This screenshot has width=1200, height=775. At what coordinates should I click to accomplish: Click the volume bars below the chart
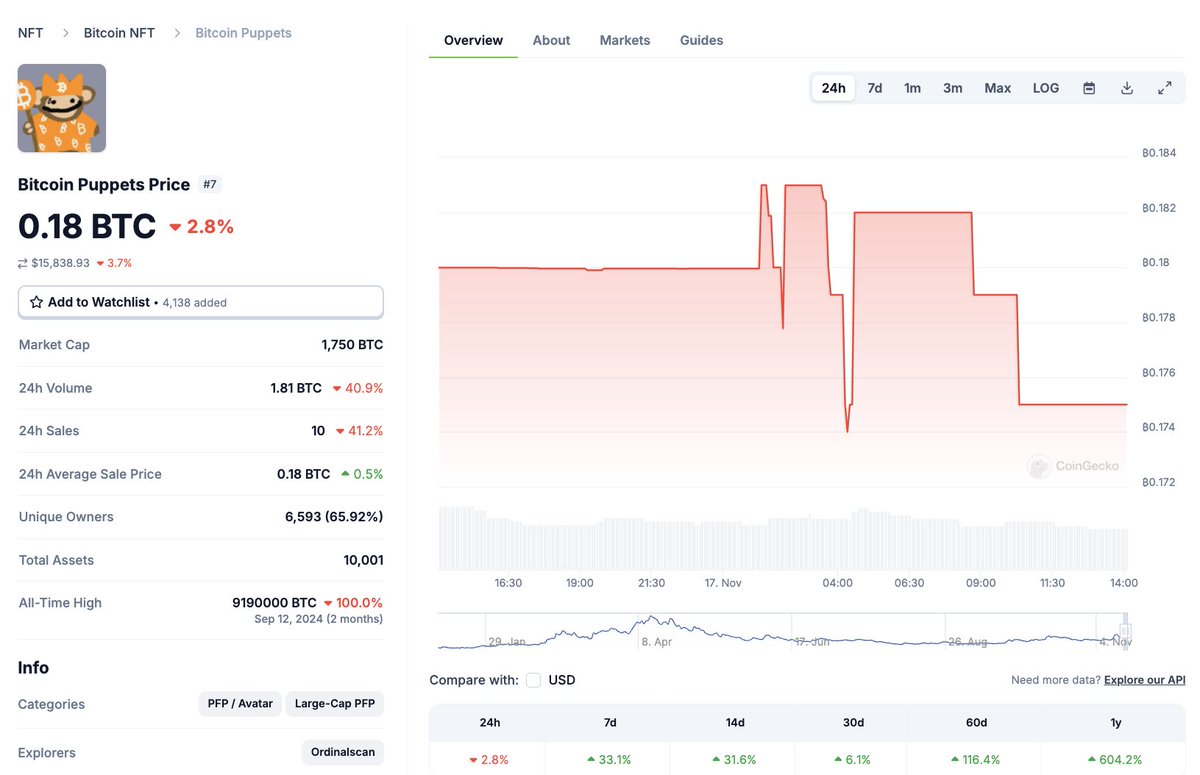point(783,538)
